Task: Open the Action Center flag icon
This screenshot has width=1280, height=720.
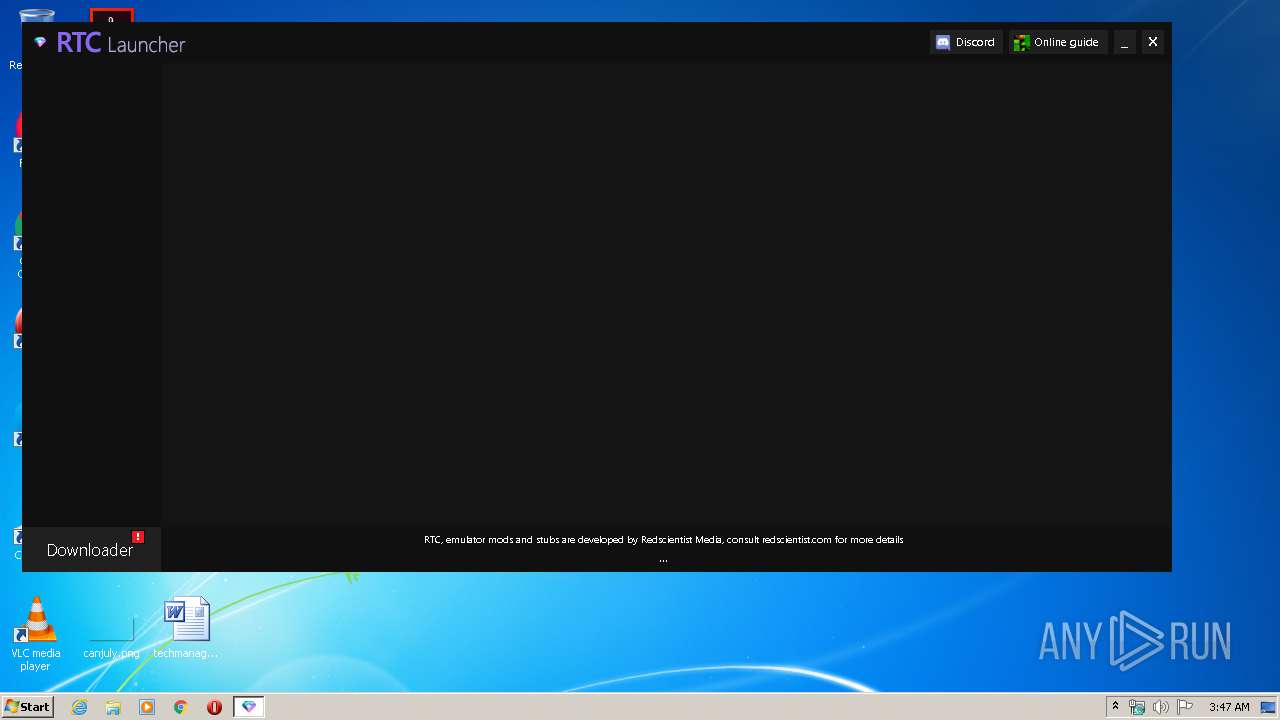Action: coord(1185,707)
